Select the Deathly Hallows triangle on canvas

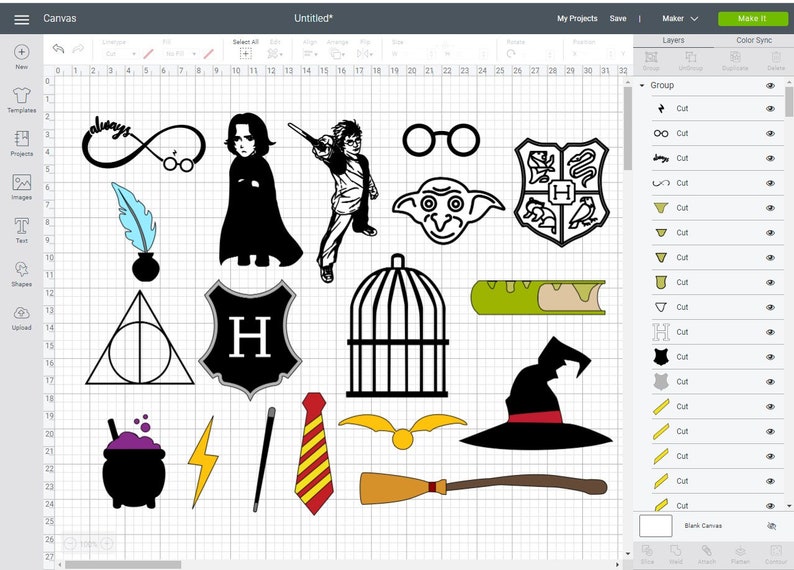point(140,338)
